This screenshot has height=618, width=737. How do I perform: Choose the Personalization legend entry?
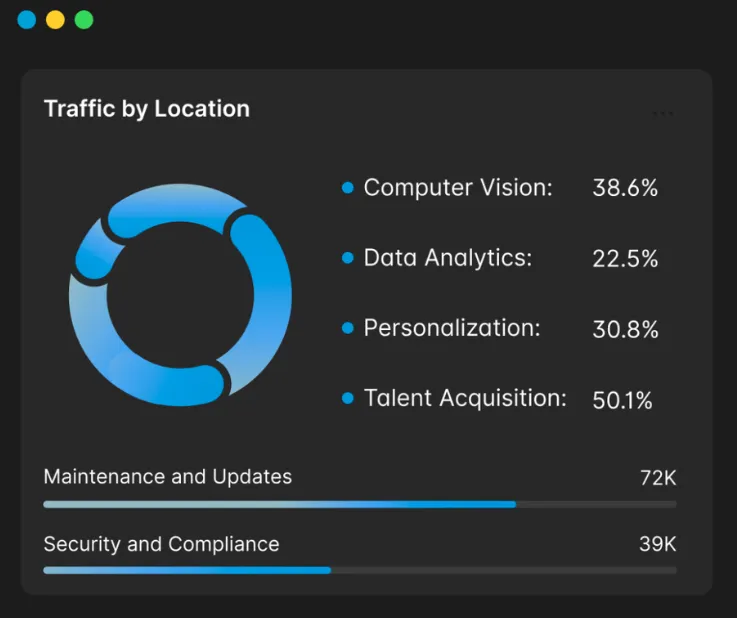(452, 328)
